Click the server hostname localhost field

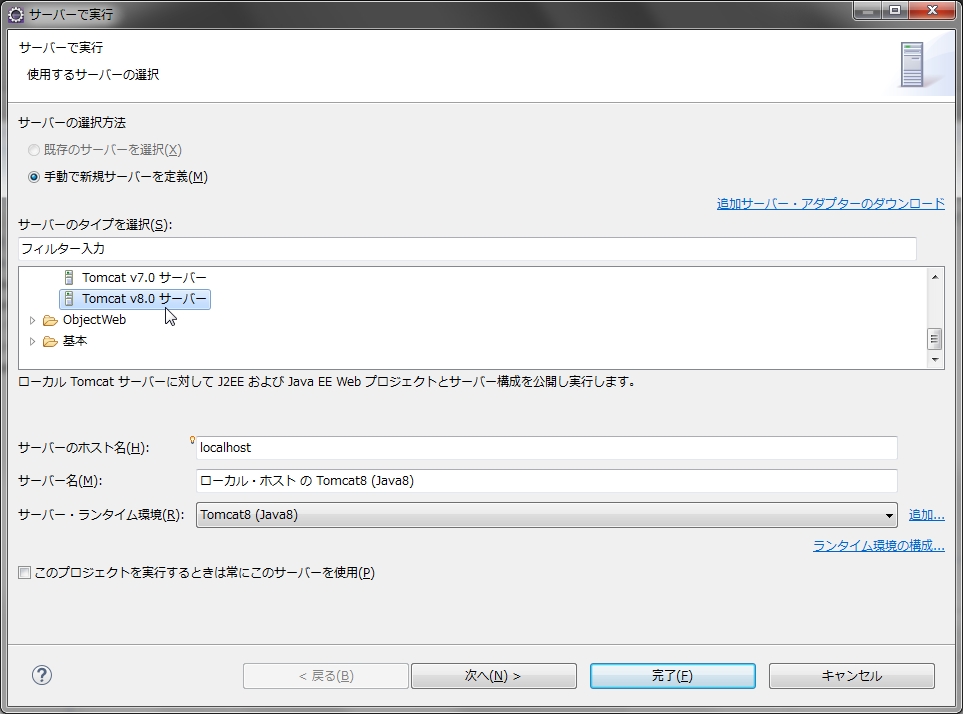pos(547,448)
